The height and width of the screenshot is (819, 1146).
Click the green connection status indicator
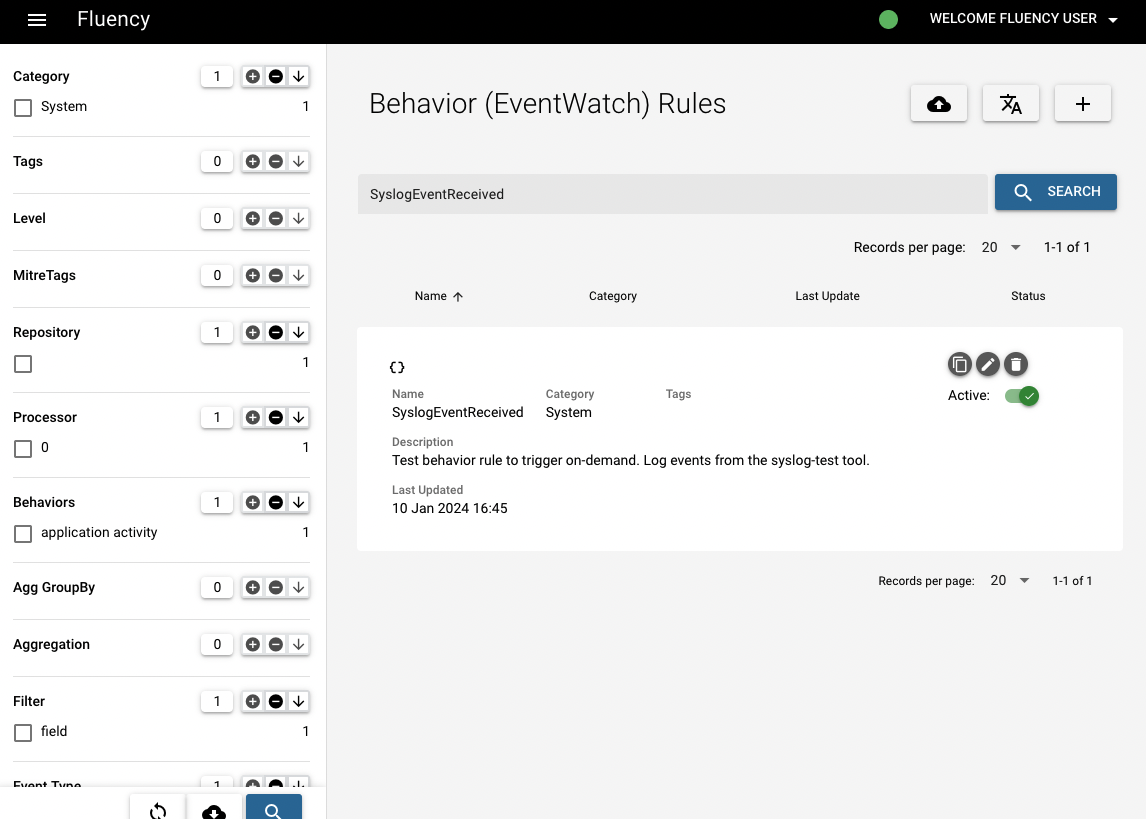888,20
